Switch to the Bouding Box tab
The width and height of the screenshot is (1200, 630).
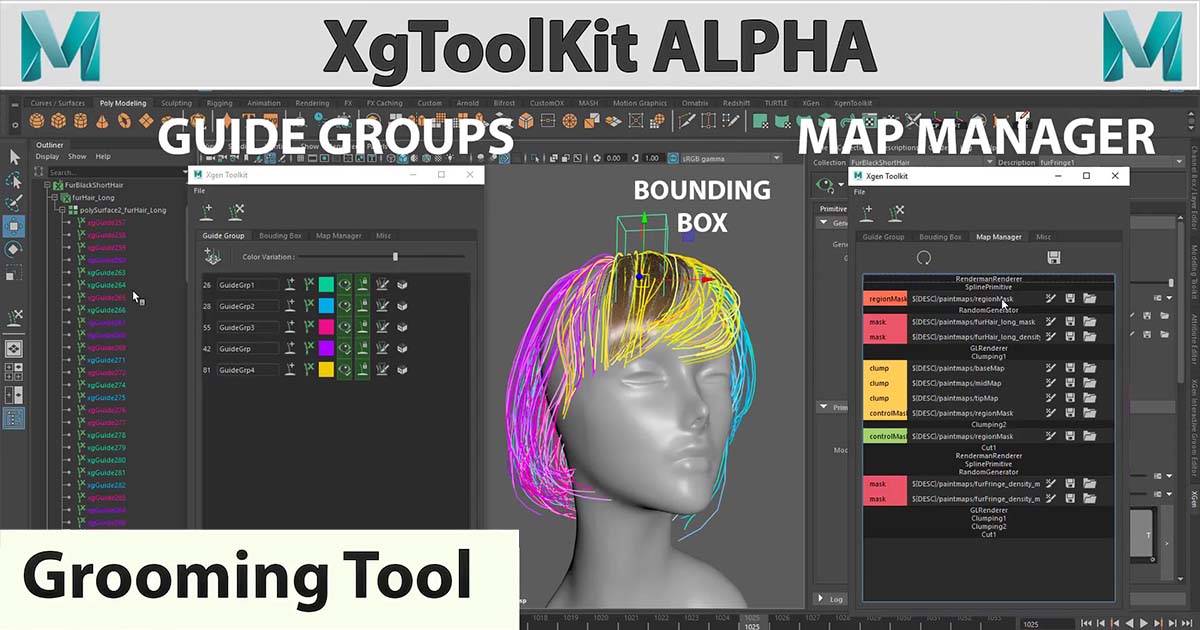click(x=281, y=236)
